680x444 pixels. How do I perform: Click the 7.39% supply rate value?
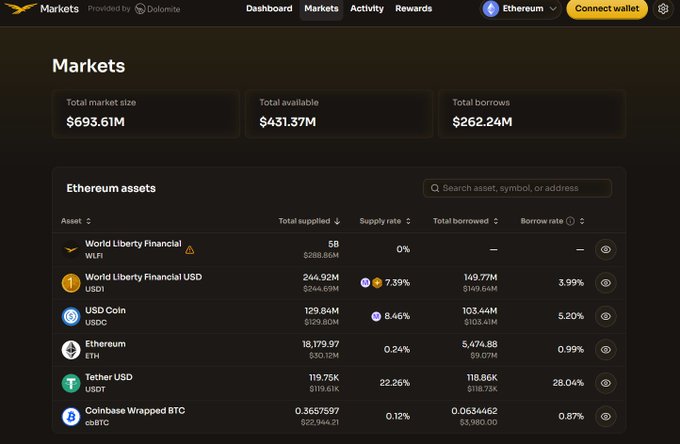tap(397, 283)
